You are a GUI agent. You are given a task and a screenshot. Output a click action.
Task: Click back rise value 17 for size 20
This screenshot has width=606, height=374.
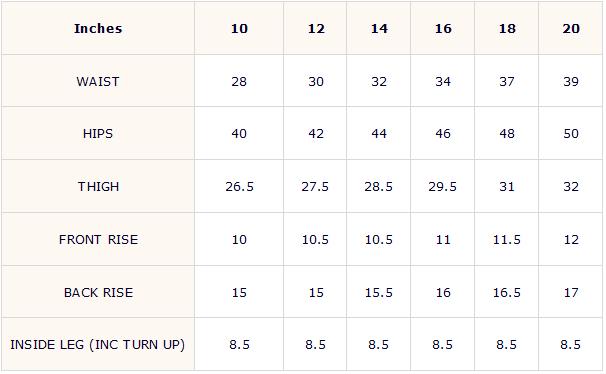(x=571, y=292)
